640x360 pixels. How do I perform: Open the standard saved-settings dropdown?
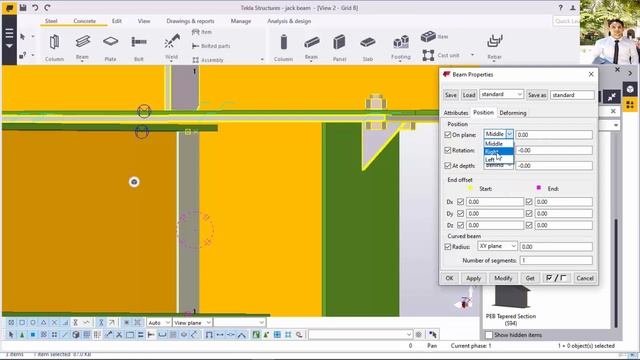[x=501, y=94]
